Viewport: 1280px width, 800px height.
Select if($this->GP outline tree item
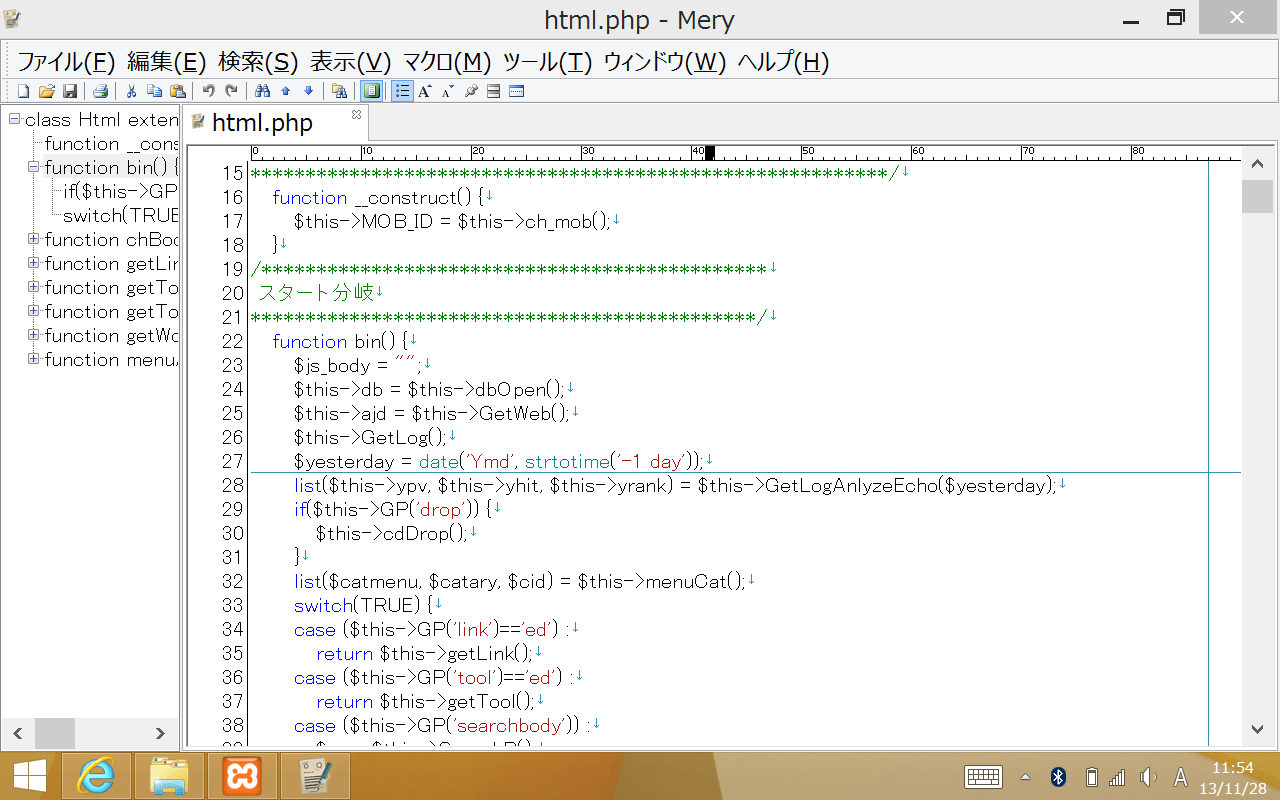[120, 192]
